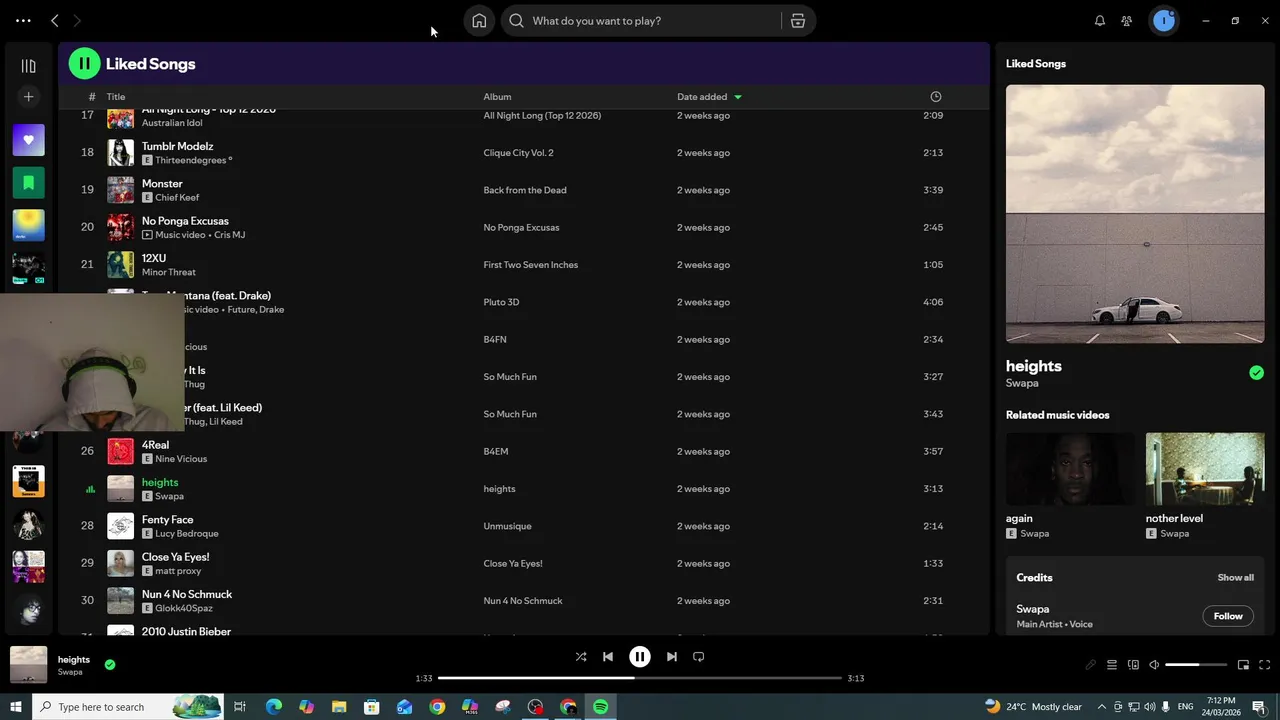Show all credits
Screen dimensions: 1280x720
[x=1235, y=578]
